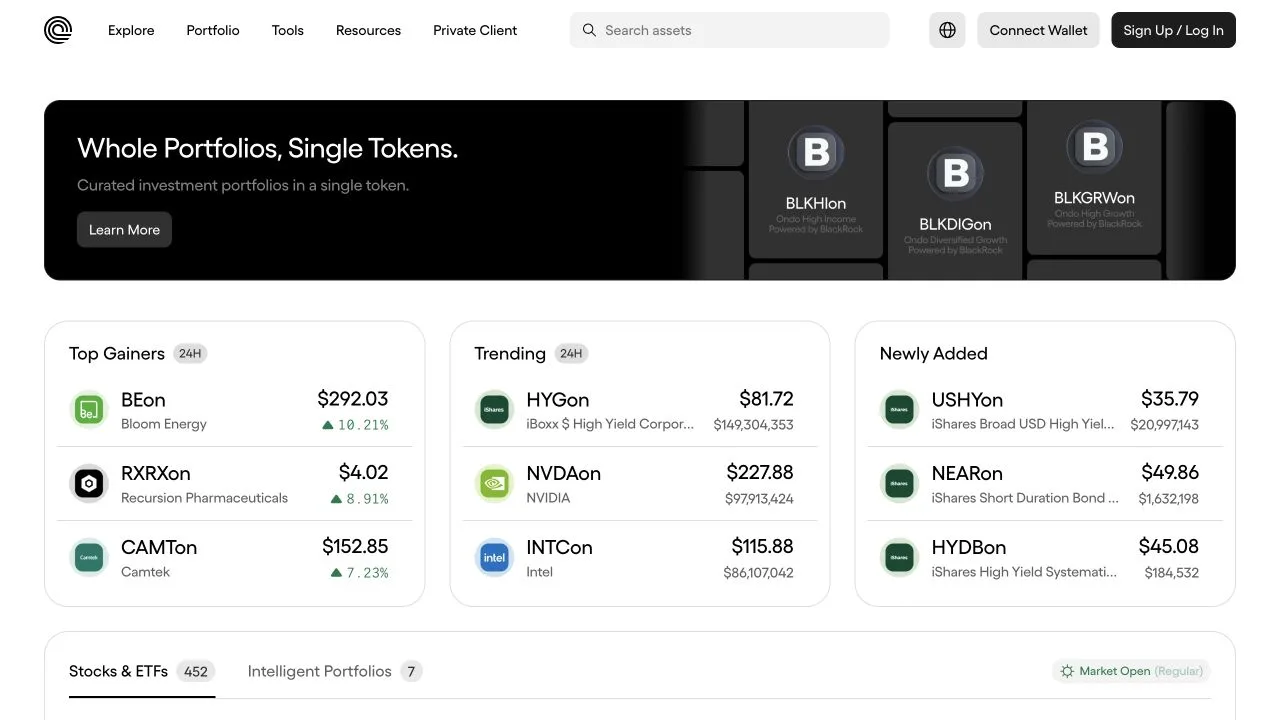The image size is (1280, 720).
Task: Click the RXRXon price $4.02
Action: [x=363, y=473]
